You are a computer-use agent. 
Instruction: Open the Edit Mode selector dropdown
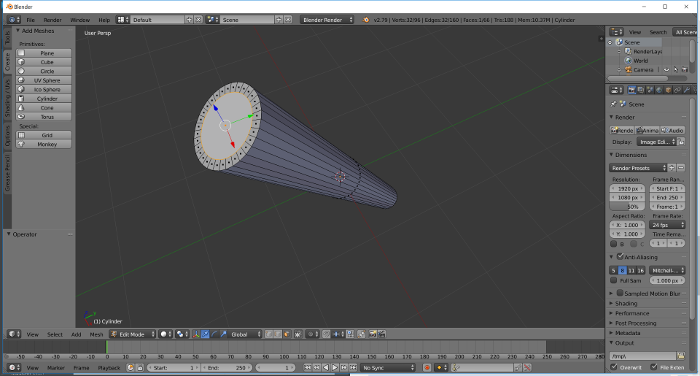click(x=133, y=334)
